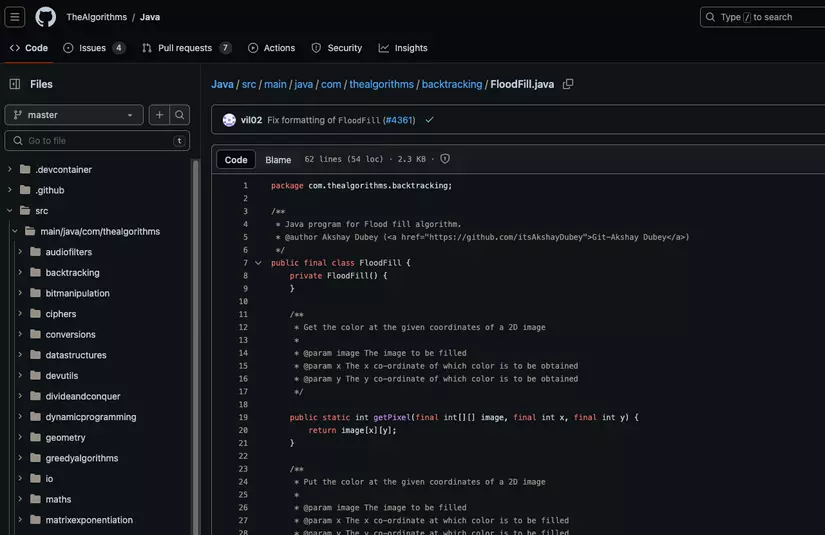Click the file tree search icon
This screenshot has height=535, width=825.
(x=180, y=115)
